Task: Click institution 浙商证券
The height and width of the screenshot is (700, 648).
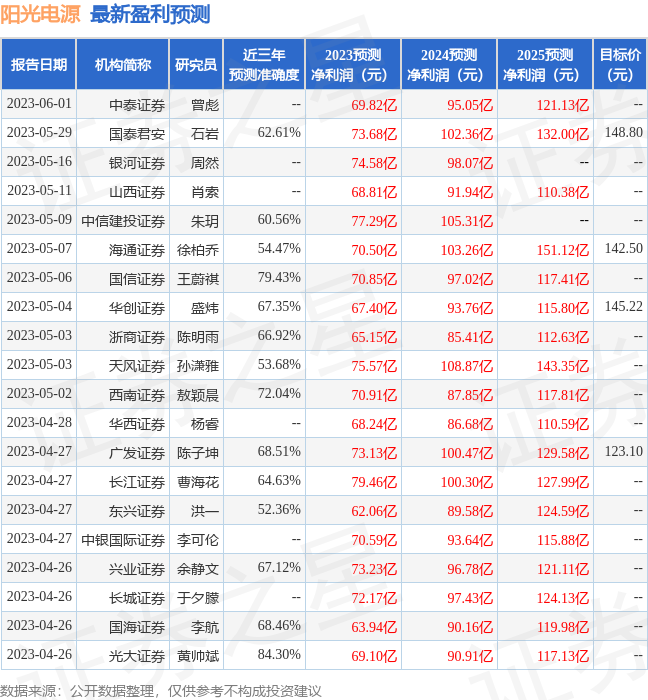Action: [137, 338]
